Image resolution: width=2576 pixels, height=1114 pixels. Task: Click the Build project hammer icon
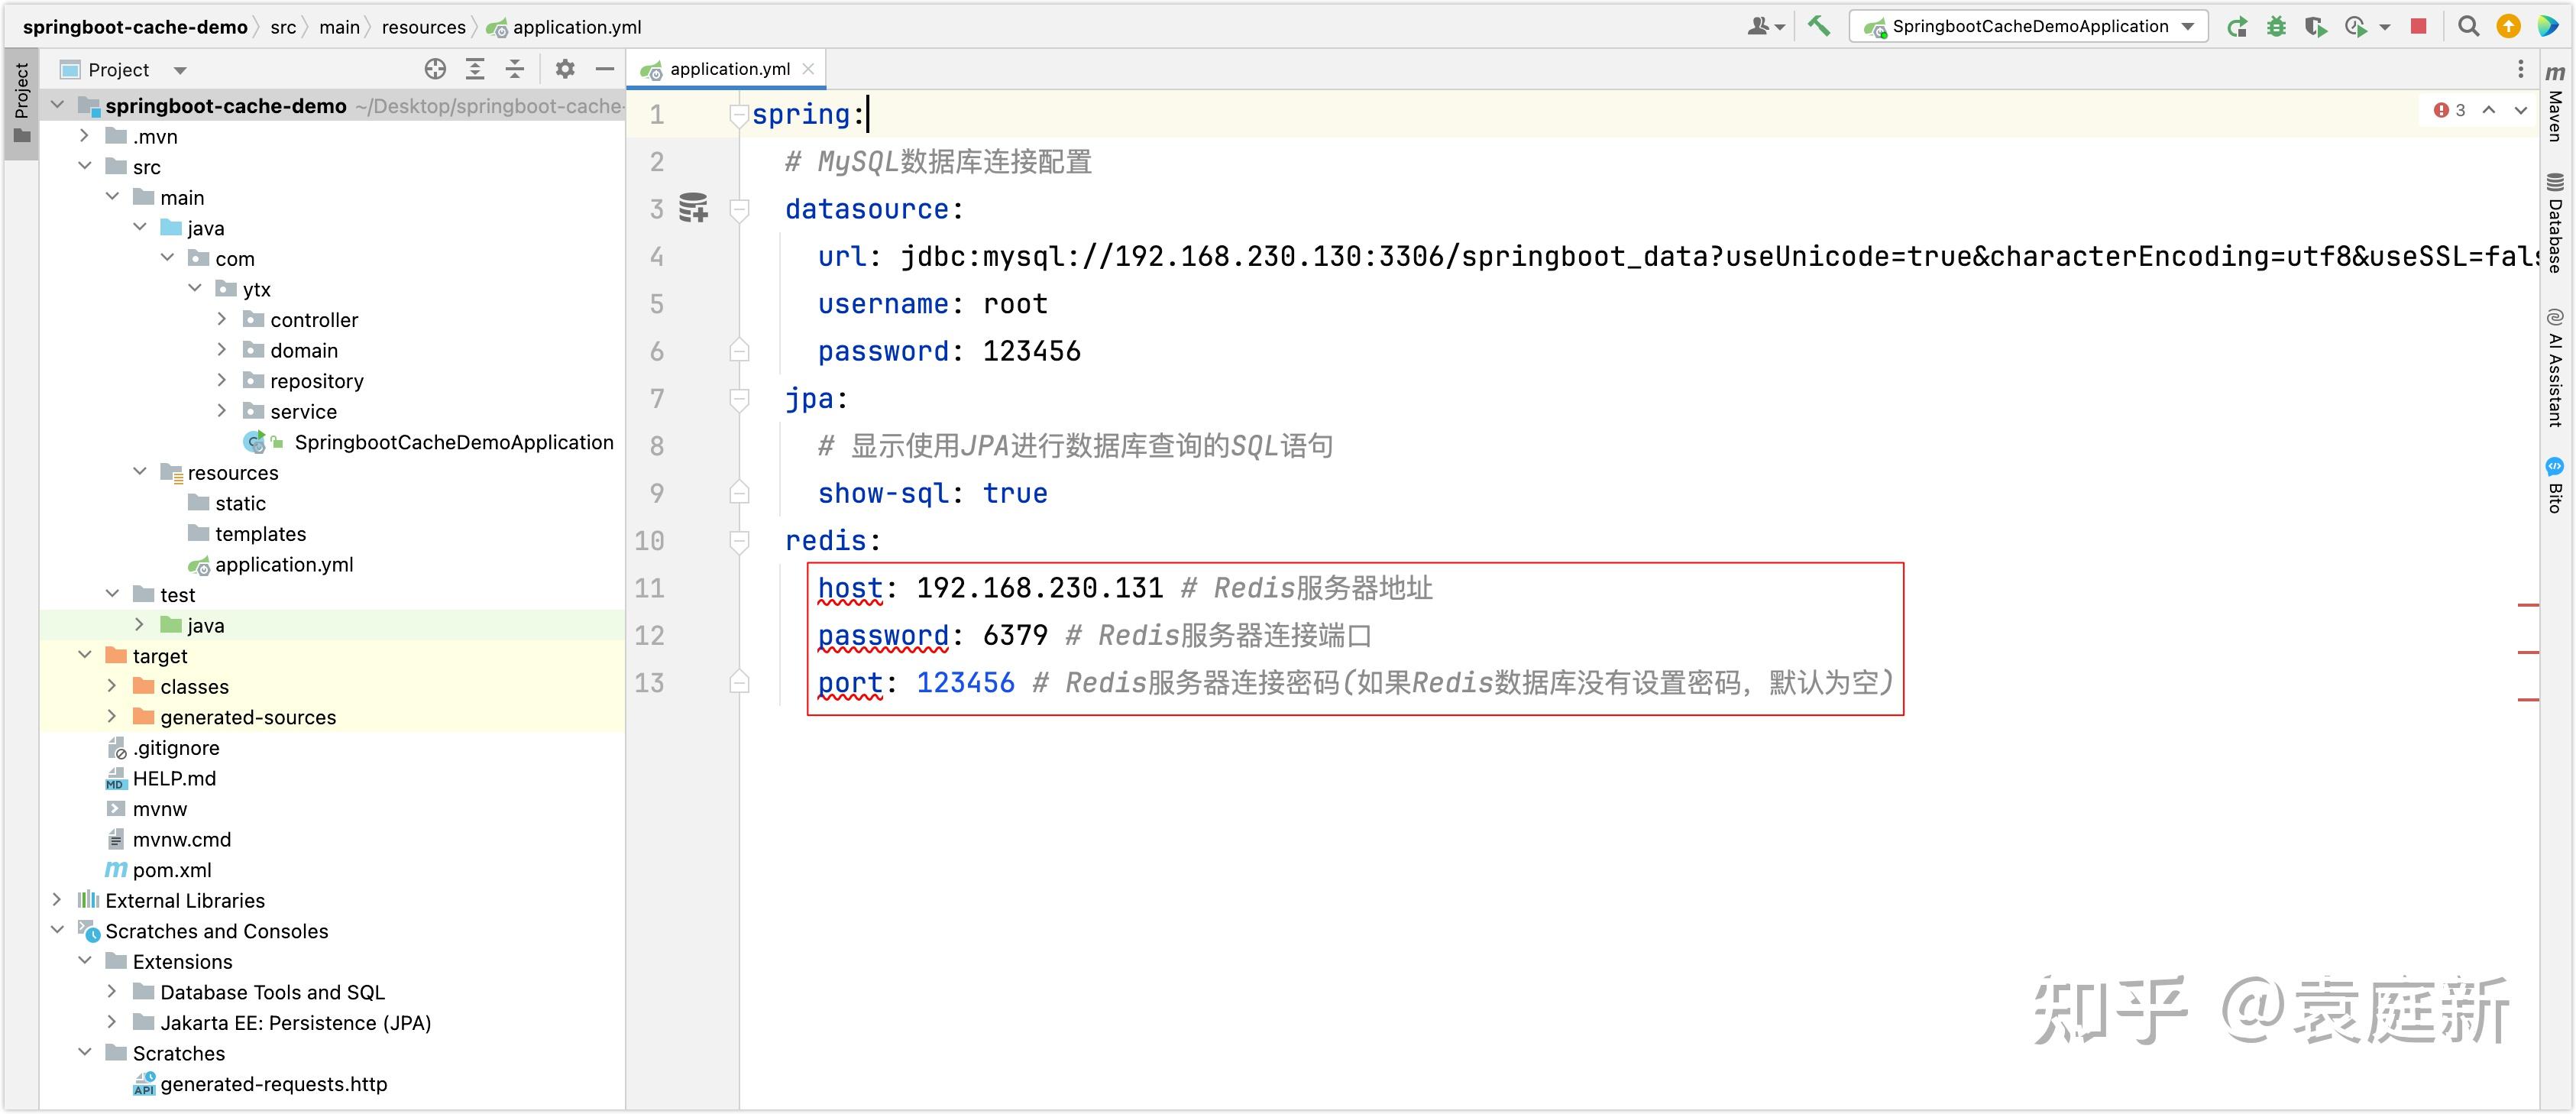coord(1819,27)
